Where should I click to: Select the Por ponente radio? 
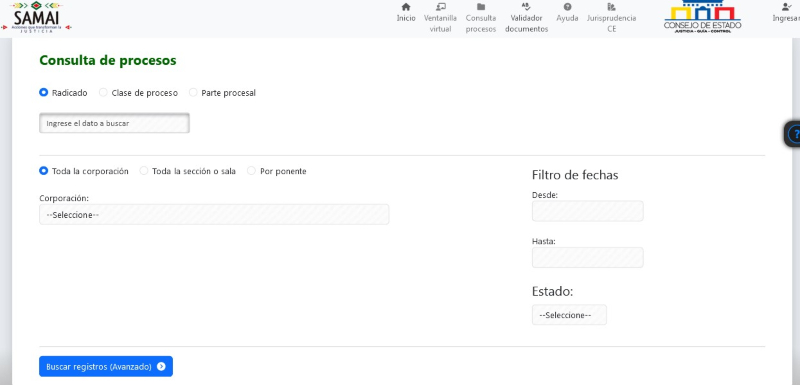click(252, 171)
